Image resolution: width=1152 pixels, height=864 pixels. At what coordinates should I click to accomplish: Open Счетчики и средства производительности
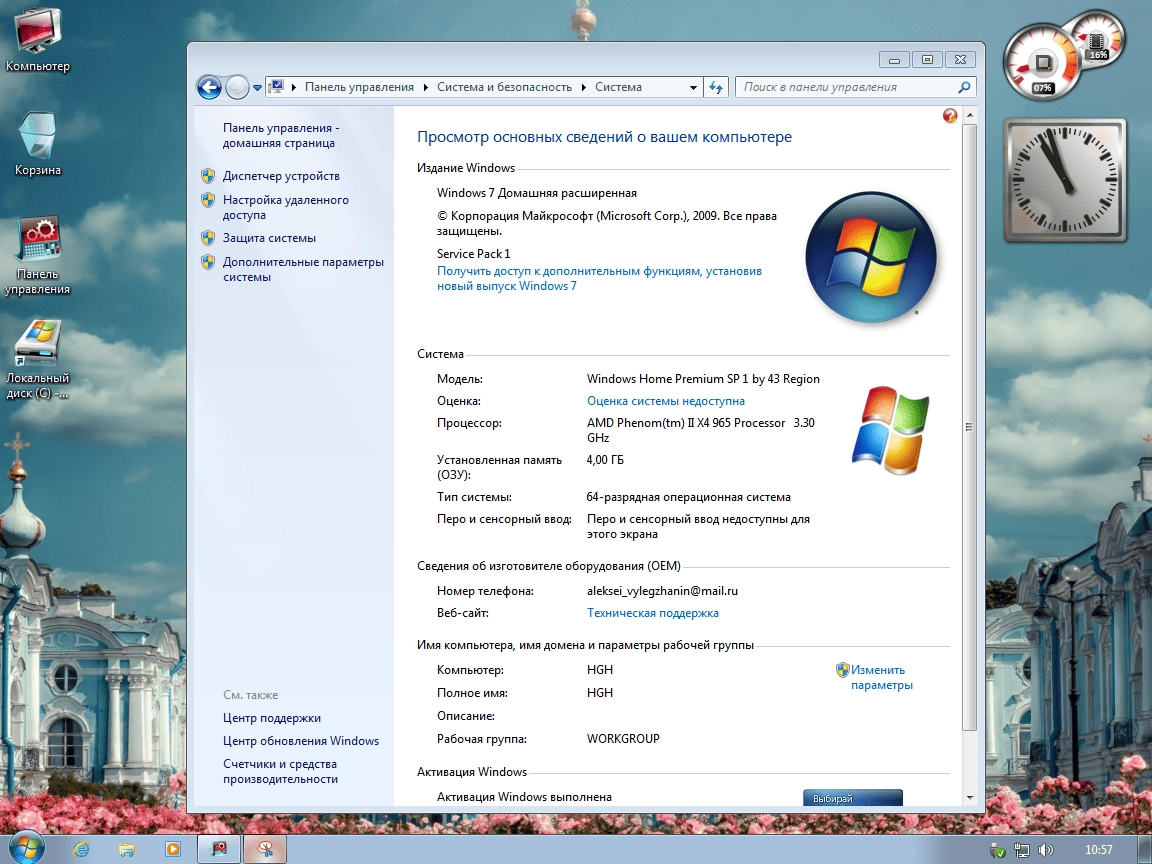280,771
